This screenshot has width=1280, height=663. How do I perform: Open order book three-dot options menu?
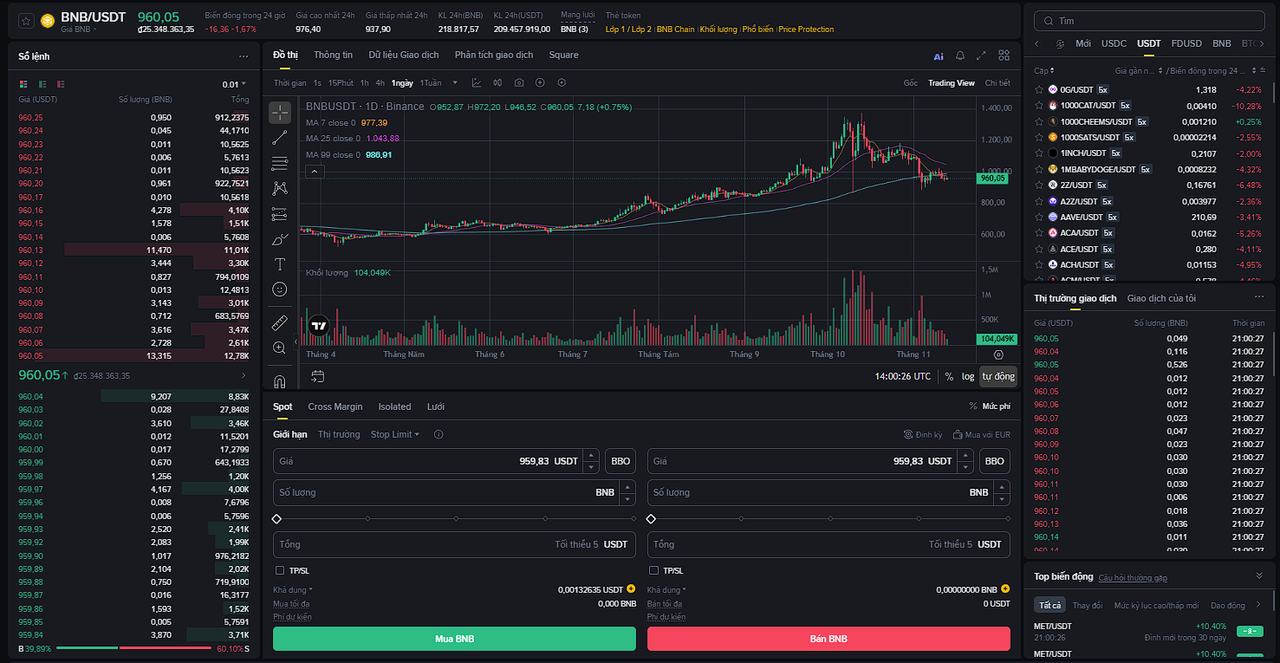[x=243, y=56]
